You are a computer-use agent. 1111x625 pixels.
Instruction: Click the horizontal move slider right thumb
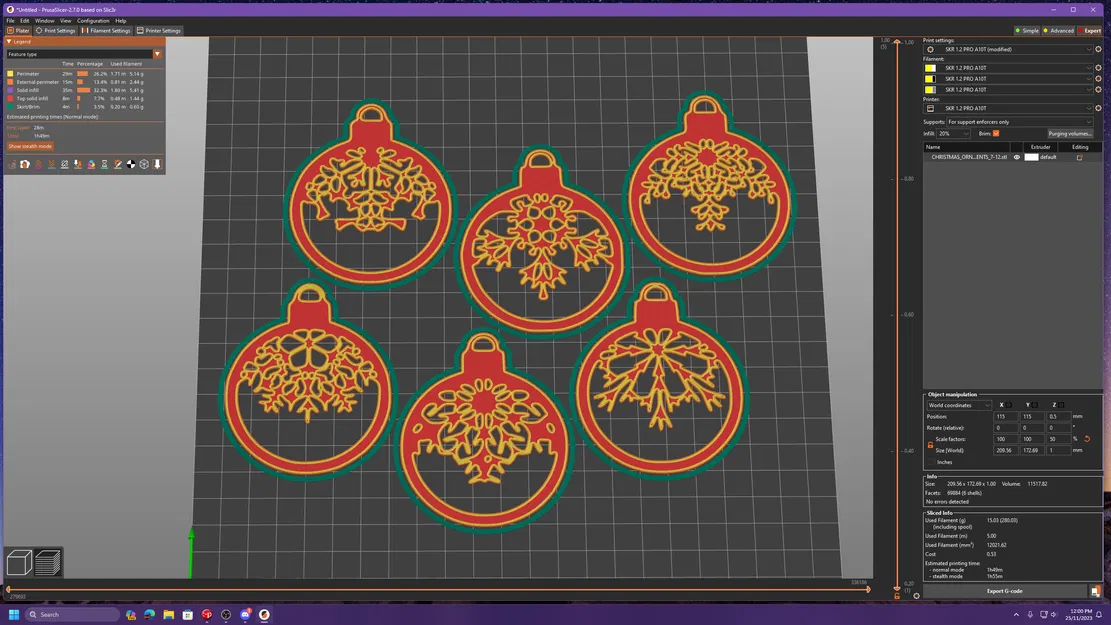click(869, 589)
